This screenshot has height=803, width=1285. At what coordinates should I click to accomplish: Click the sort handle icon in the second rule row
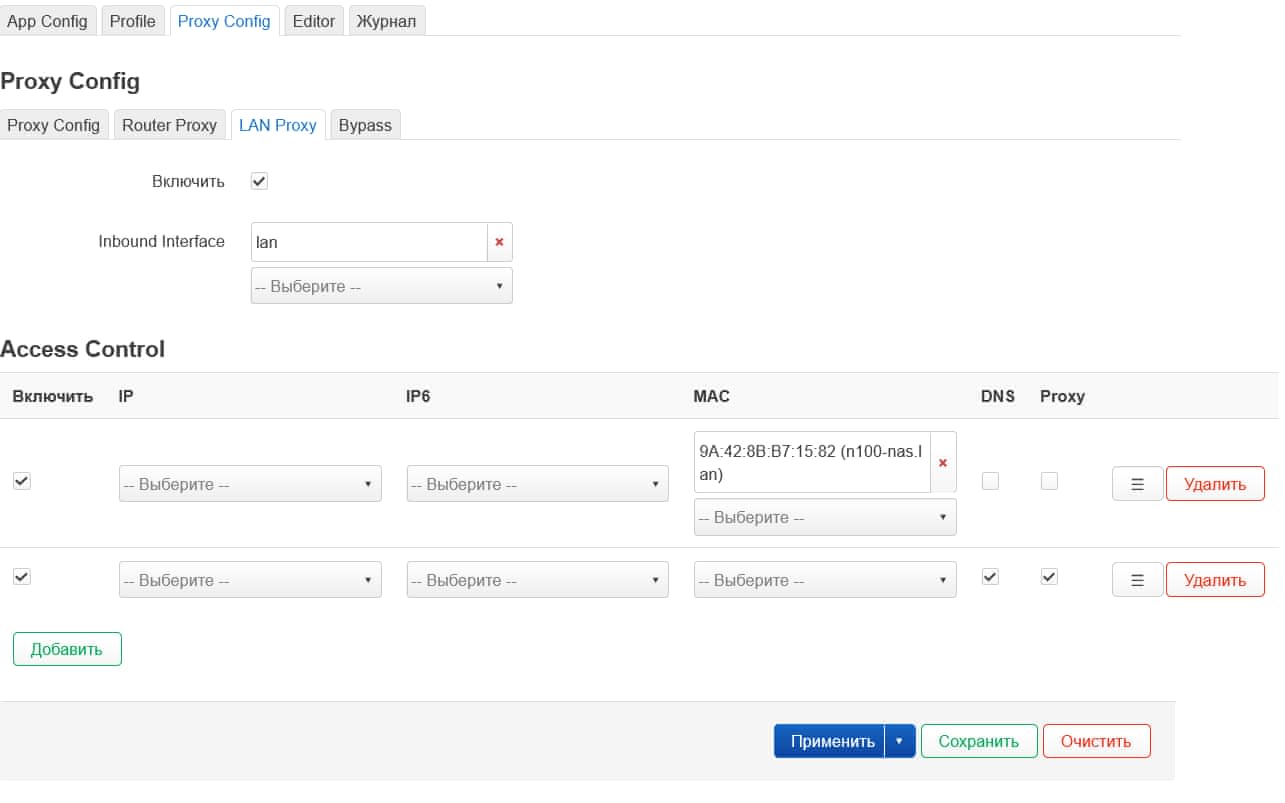point(1136,579)
